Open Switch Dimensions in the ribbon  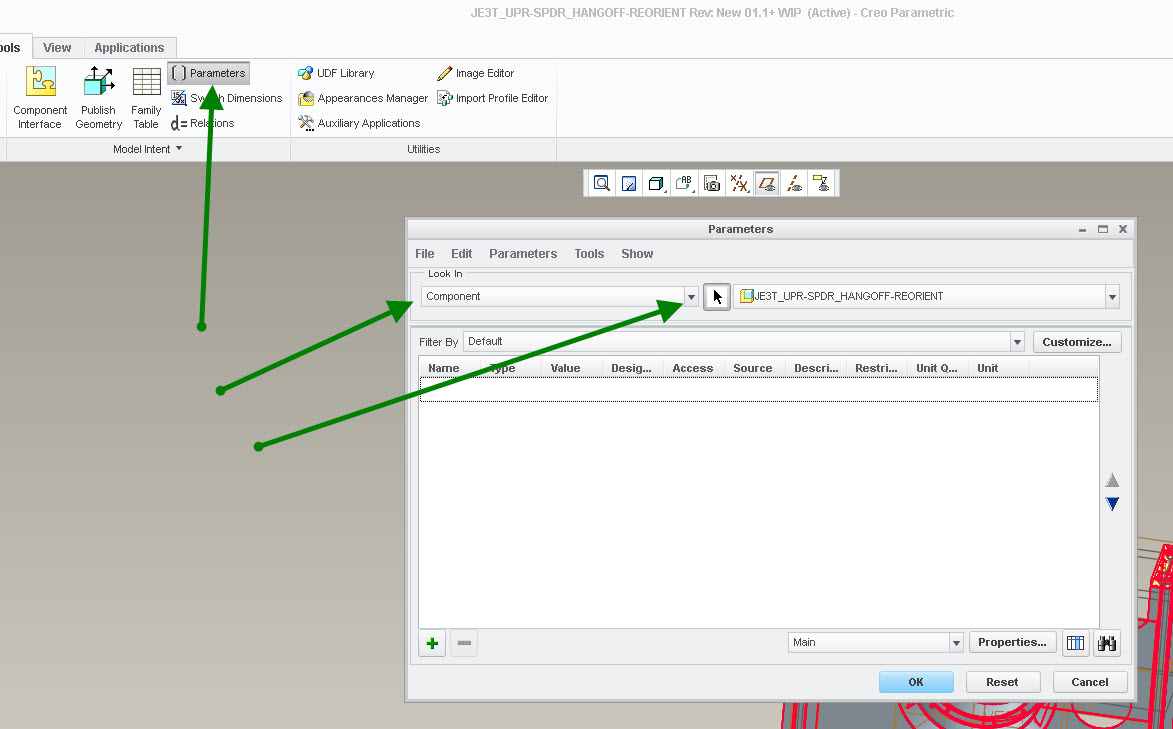pyautogui.click(x=227, y=98)
